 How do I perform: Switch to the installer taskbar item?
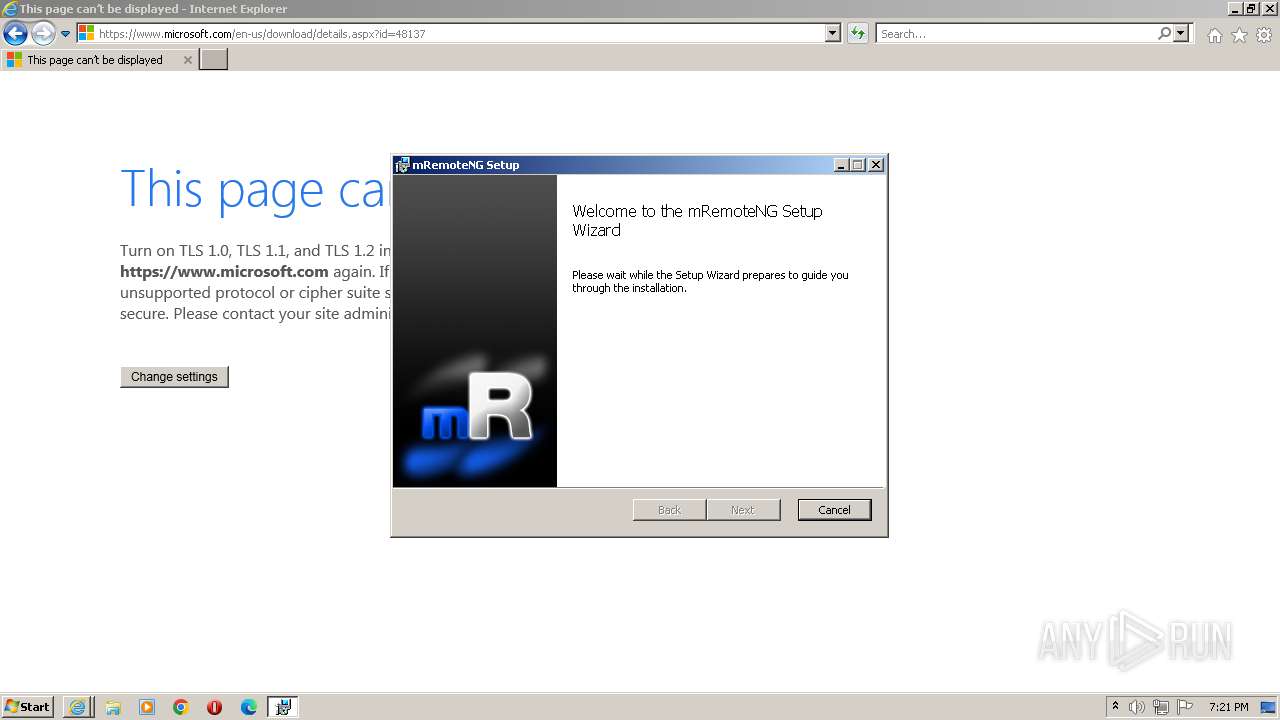[283, 707]
